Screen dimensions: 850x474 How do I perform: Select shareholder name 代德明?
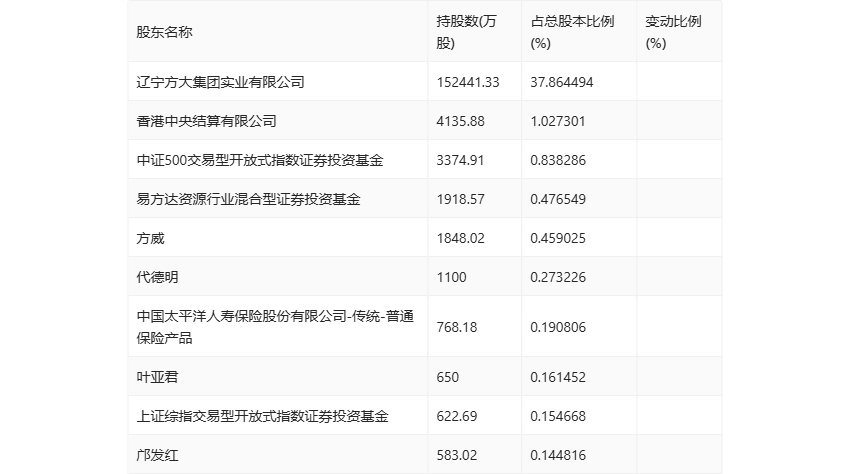157,277
